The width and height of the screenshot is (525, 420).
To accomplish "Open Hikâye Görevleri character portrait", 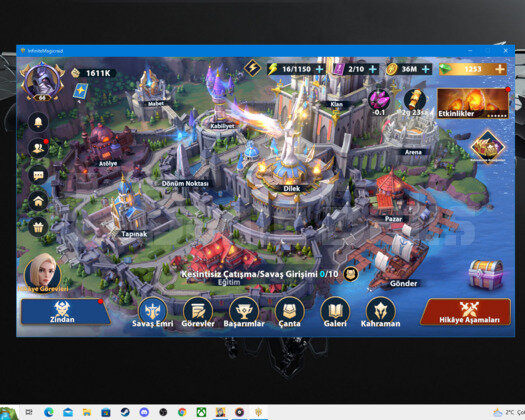I will pos(43,273).
